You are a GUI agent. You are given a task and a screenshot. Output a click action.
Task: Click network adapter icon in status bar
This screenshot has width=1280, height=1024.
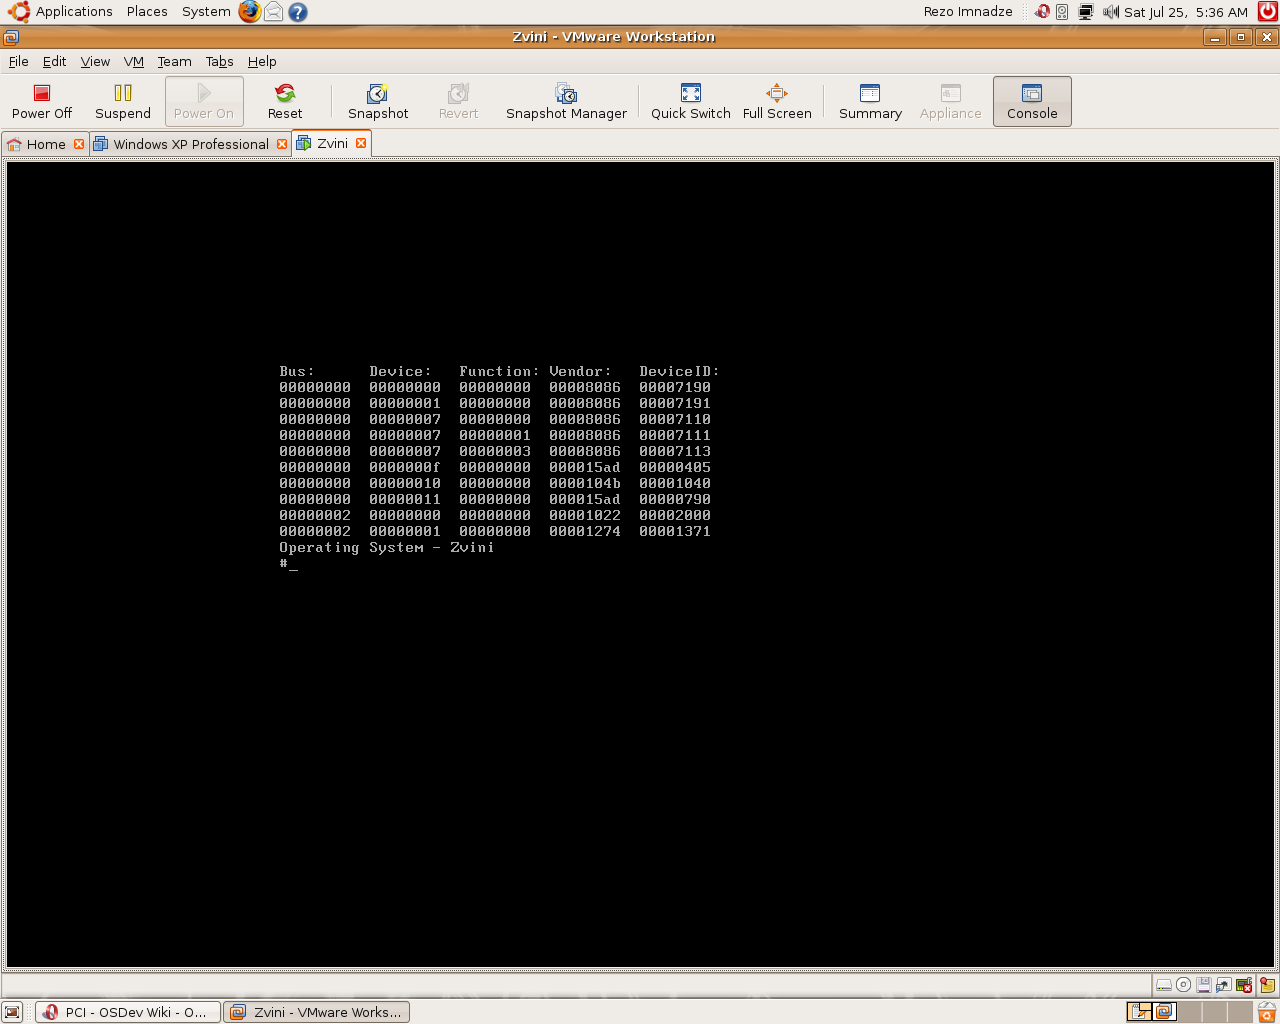(1224, 985)
